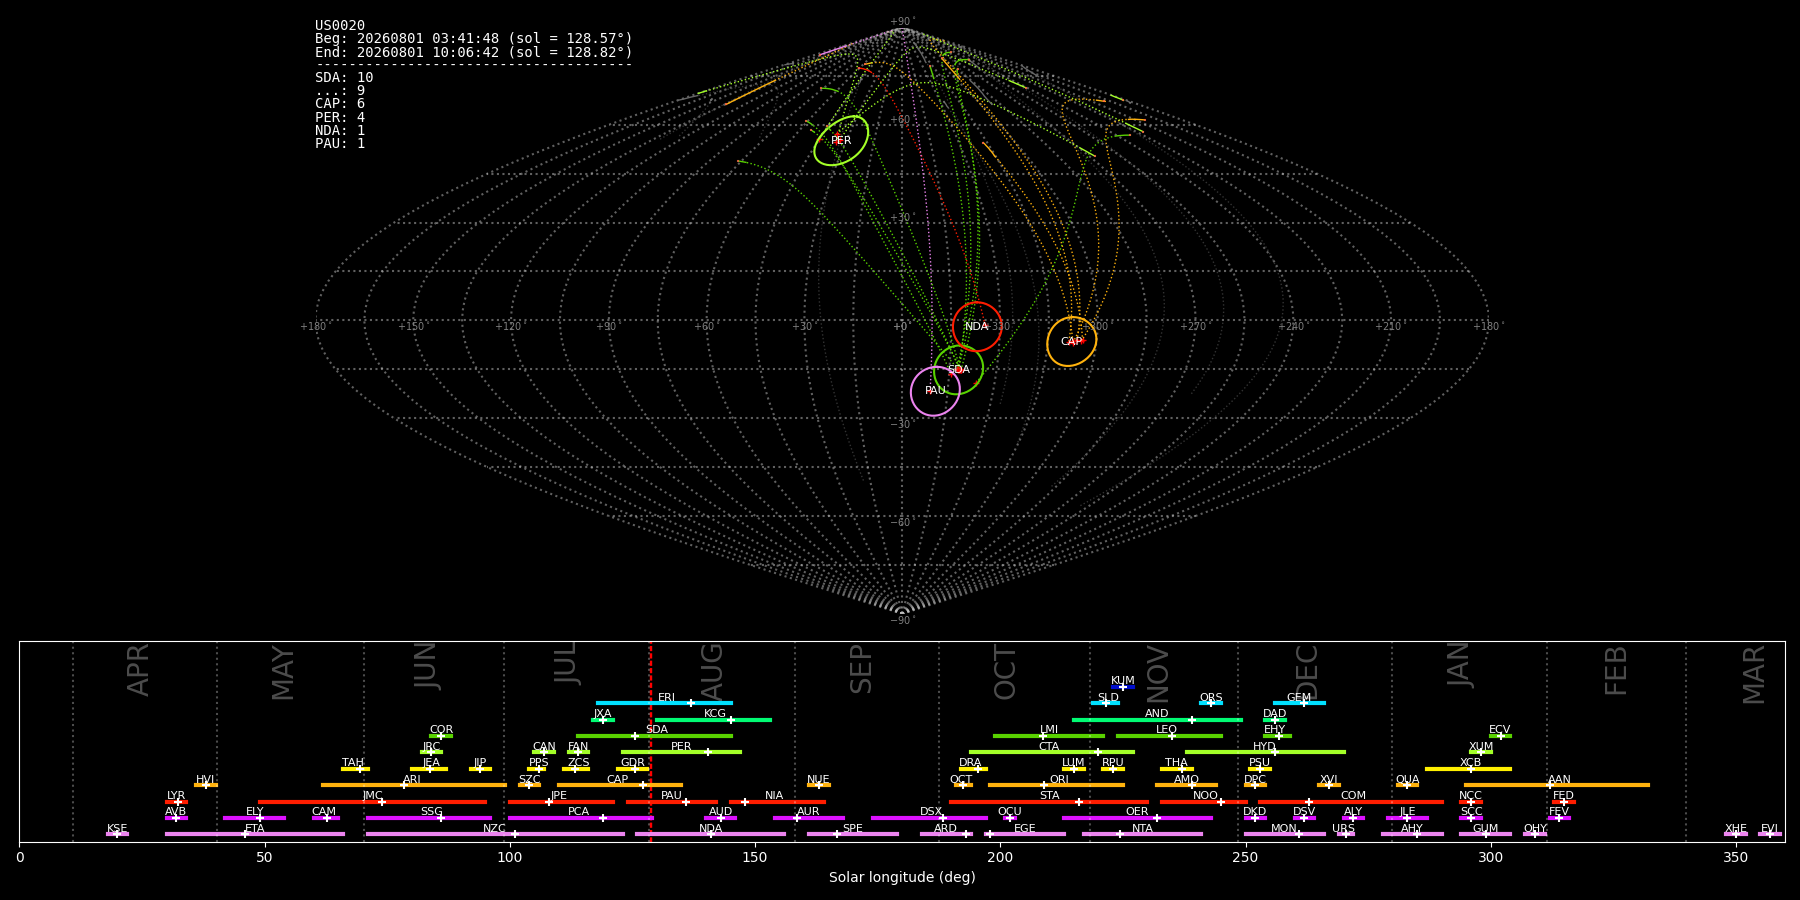Click the 'PER: 4' count line

pos(340,117)
